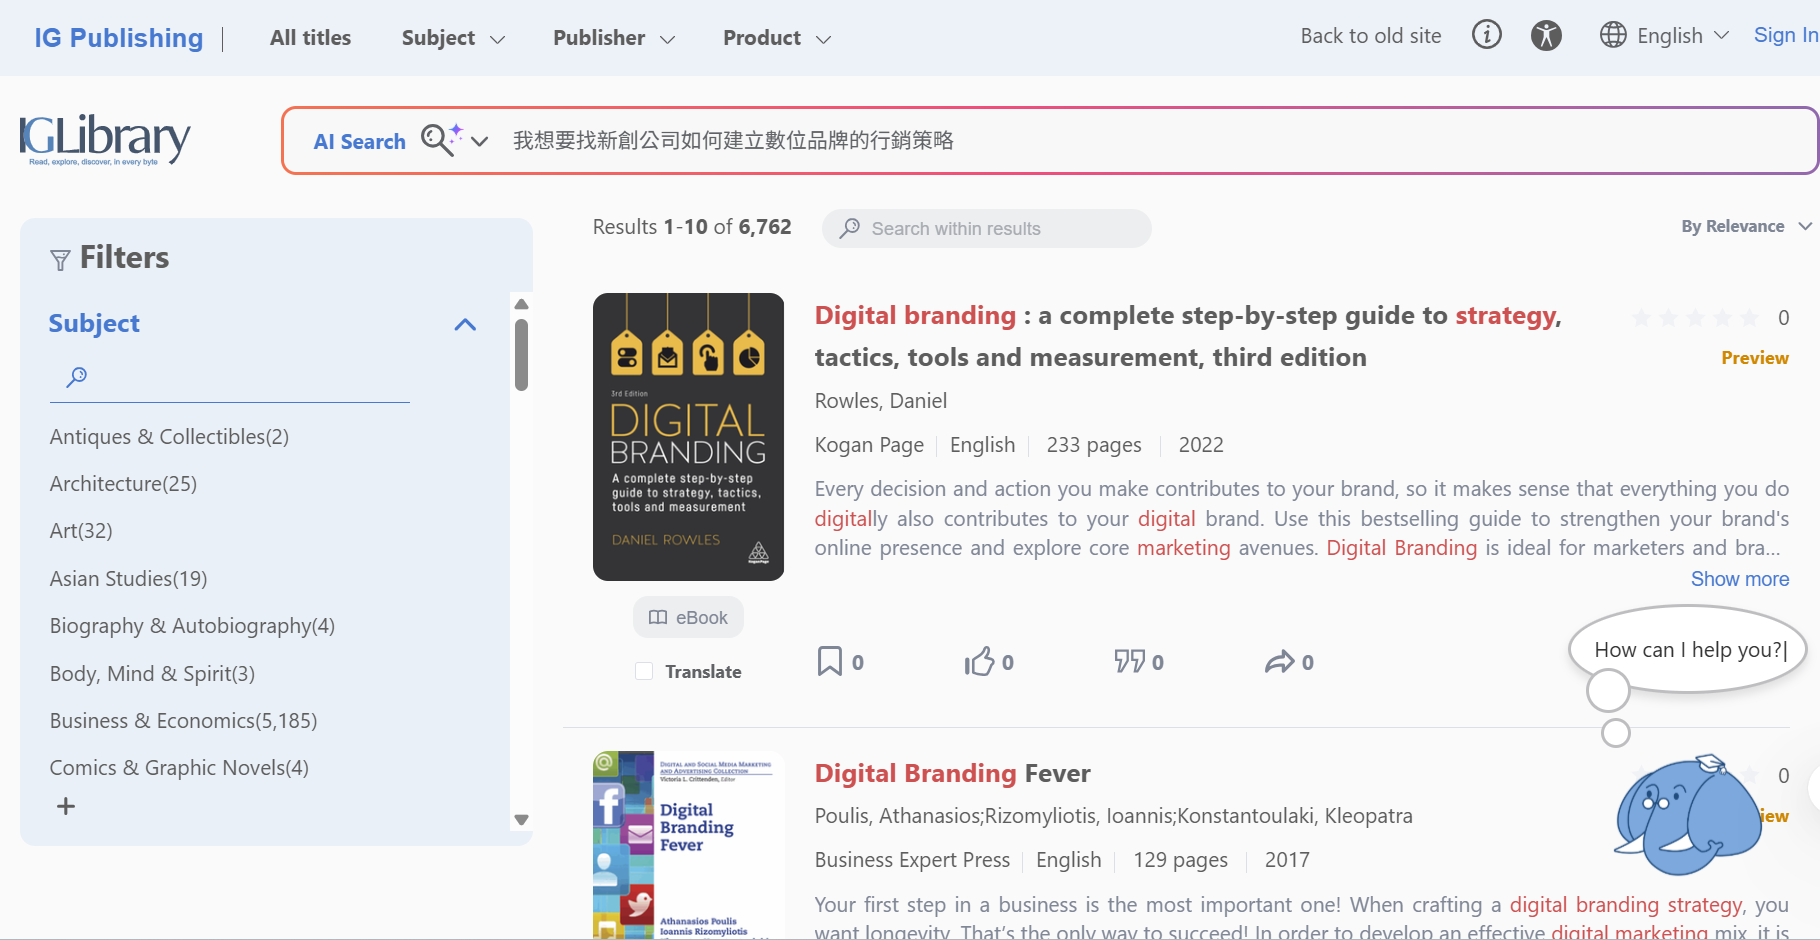Like the Digital branding book with thumbs-up
This screenshot has width=1820, height=940.
(x=980, y=661)
